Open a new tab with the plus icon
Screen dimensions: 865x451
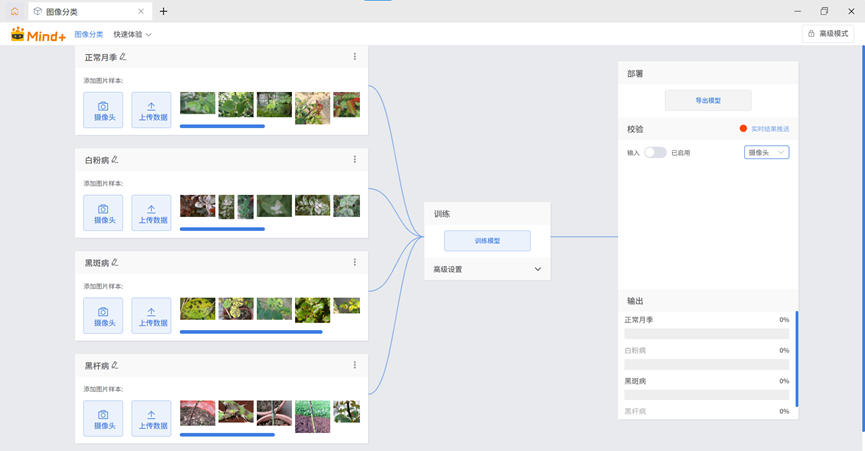tap(164, 11)
